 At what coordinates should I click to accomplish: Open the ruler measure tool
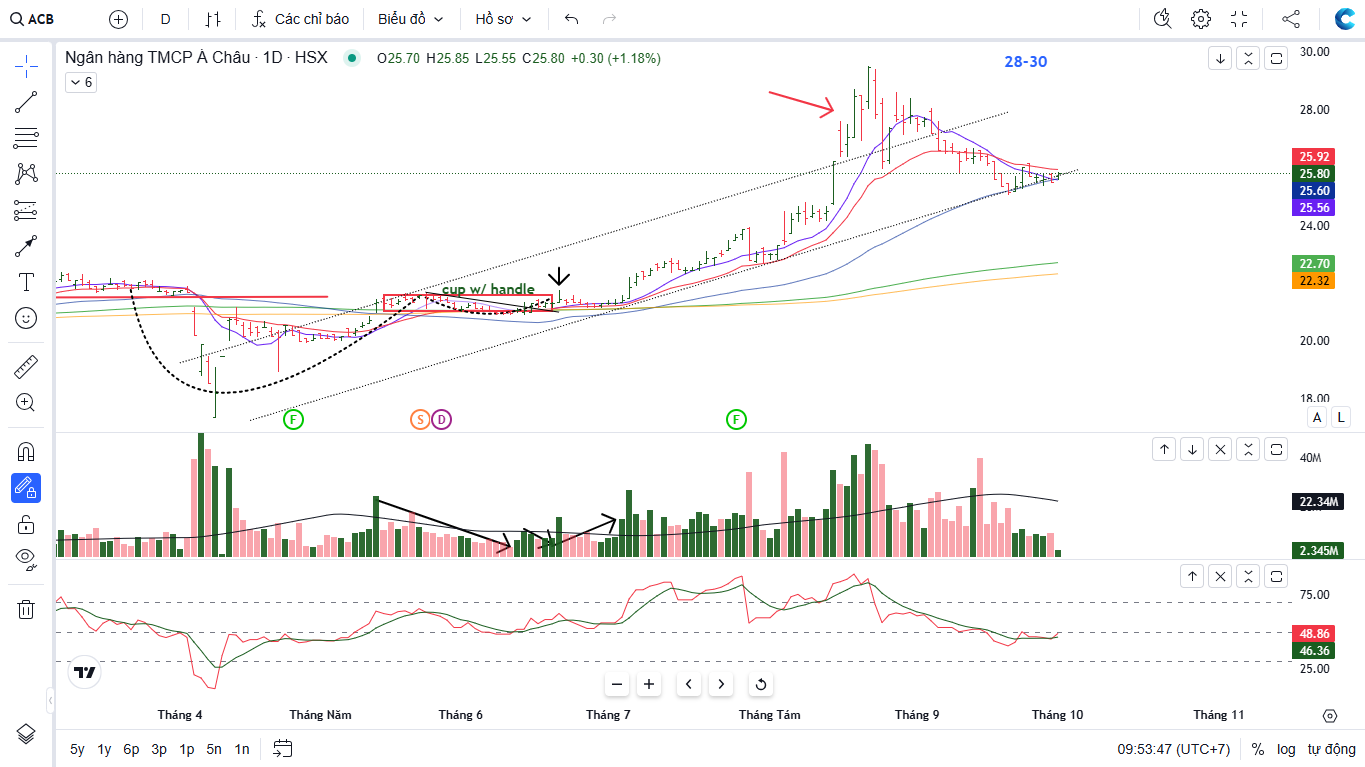click(x=26, y=367)
